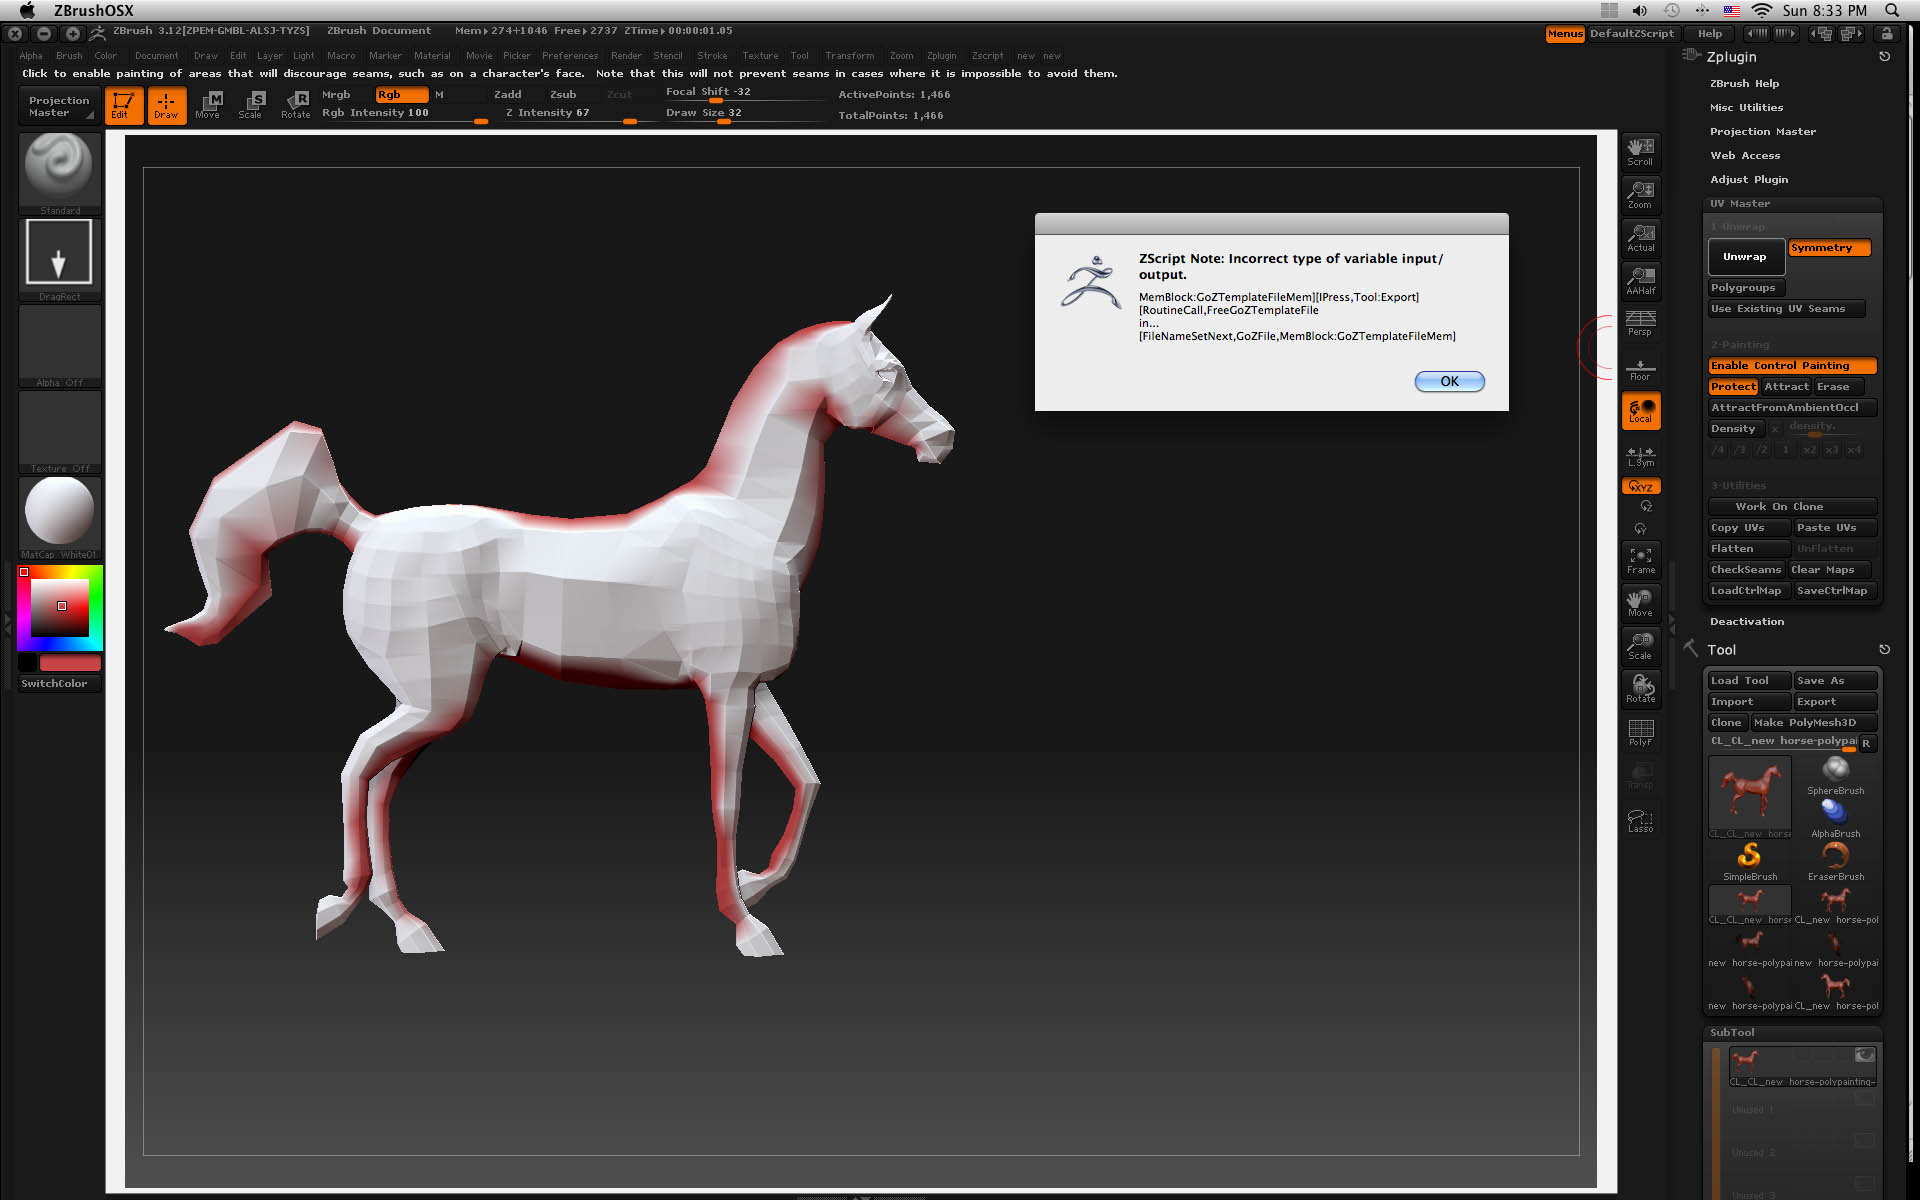This screenshot has width=1920, height=1200.
Task: Open the DragRect stroke picker
Action: pyautogui.click(x=60, y=259)
